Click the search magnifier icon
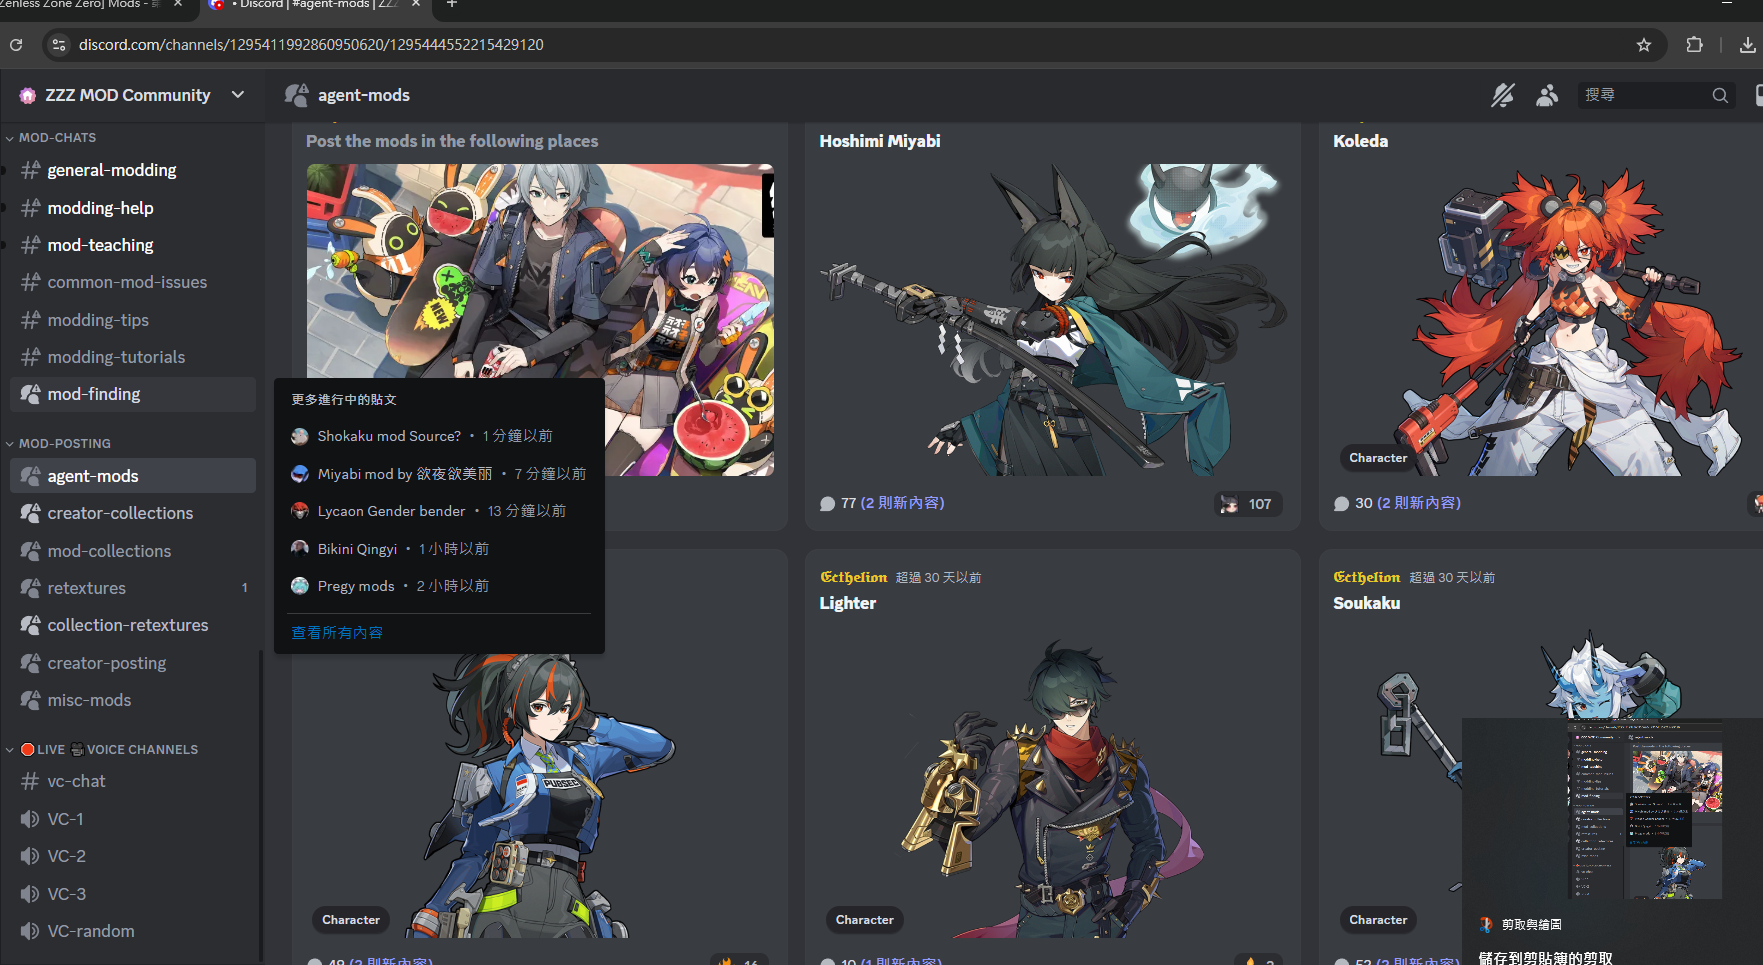Viewport: 1763px width, 965px height. point(1719,95)
